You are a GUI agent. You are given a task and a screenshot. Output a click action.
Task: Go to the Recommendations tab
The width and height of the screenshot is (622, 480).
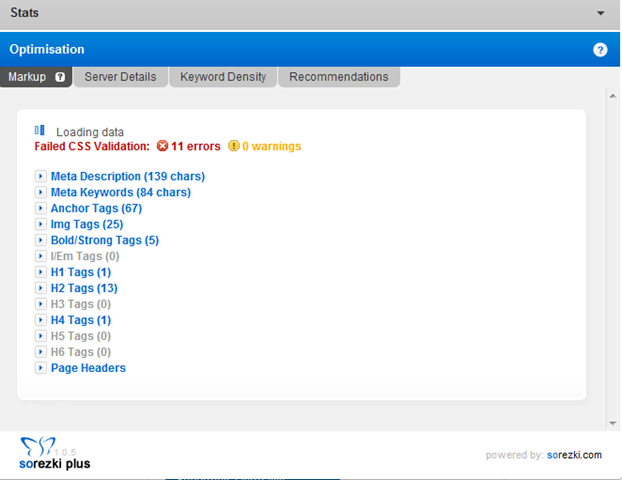tap(339, 77)
